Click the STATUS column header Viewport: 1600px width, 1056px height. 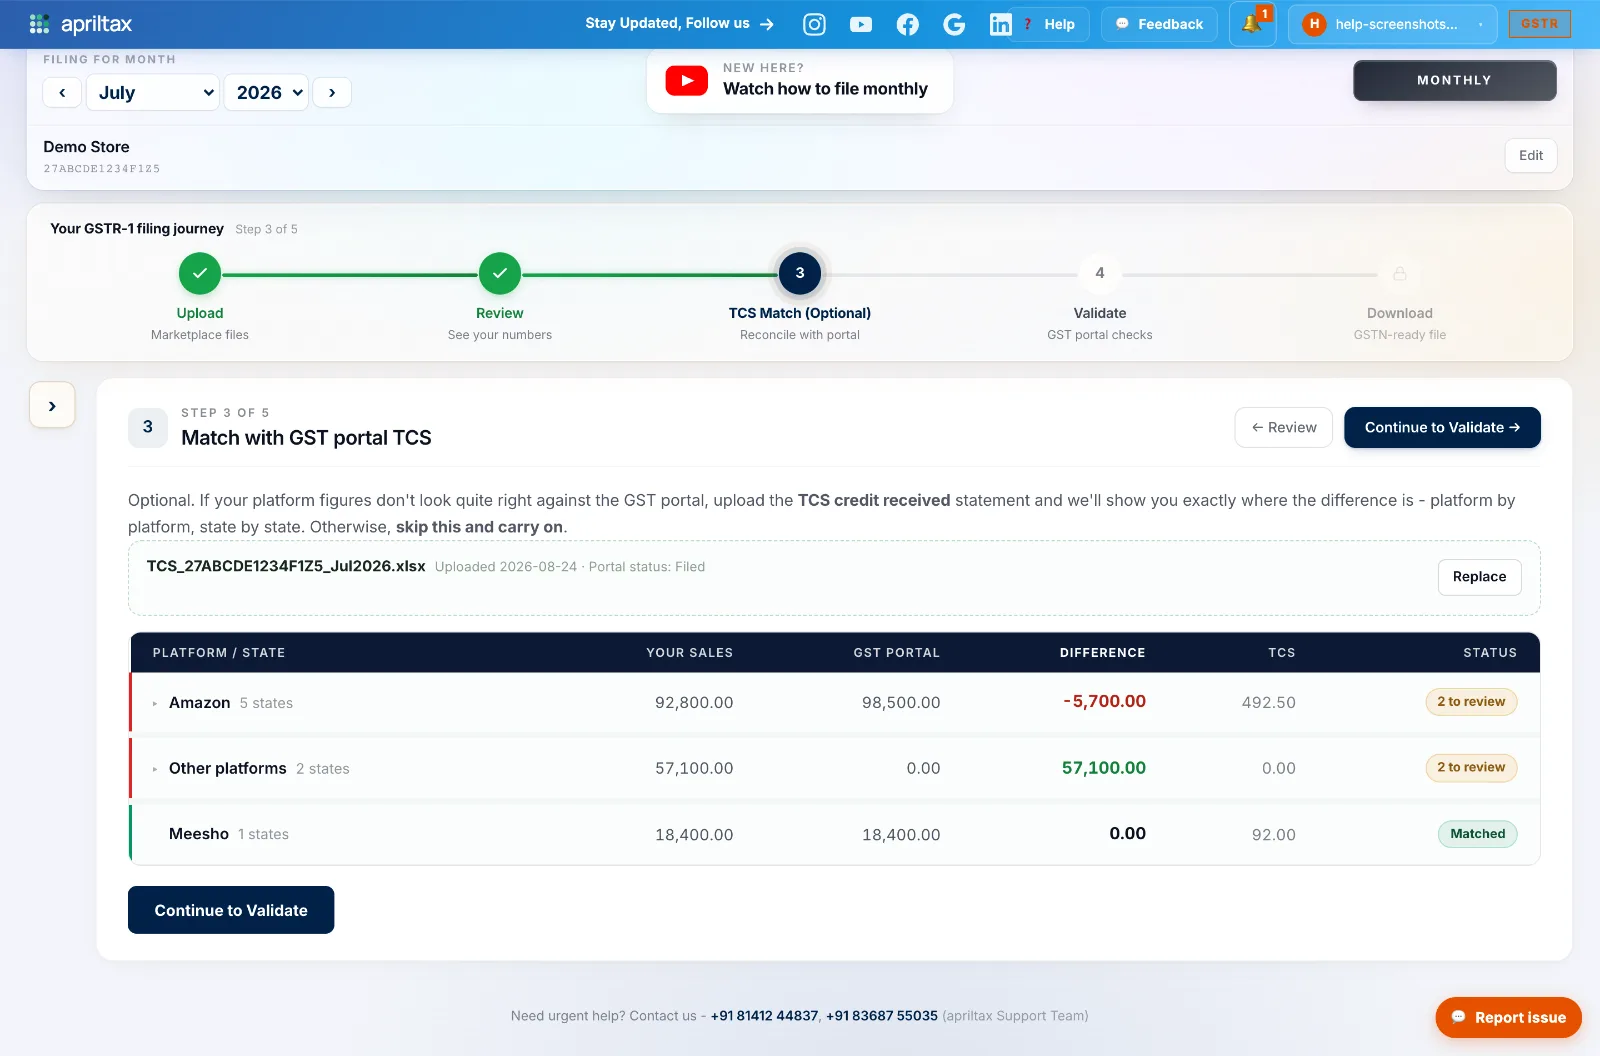click(x=1490, y=653)
